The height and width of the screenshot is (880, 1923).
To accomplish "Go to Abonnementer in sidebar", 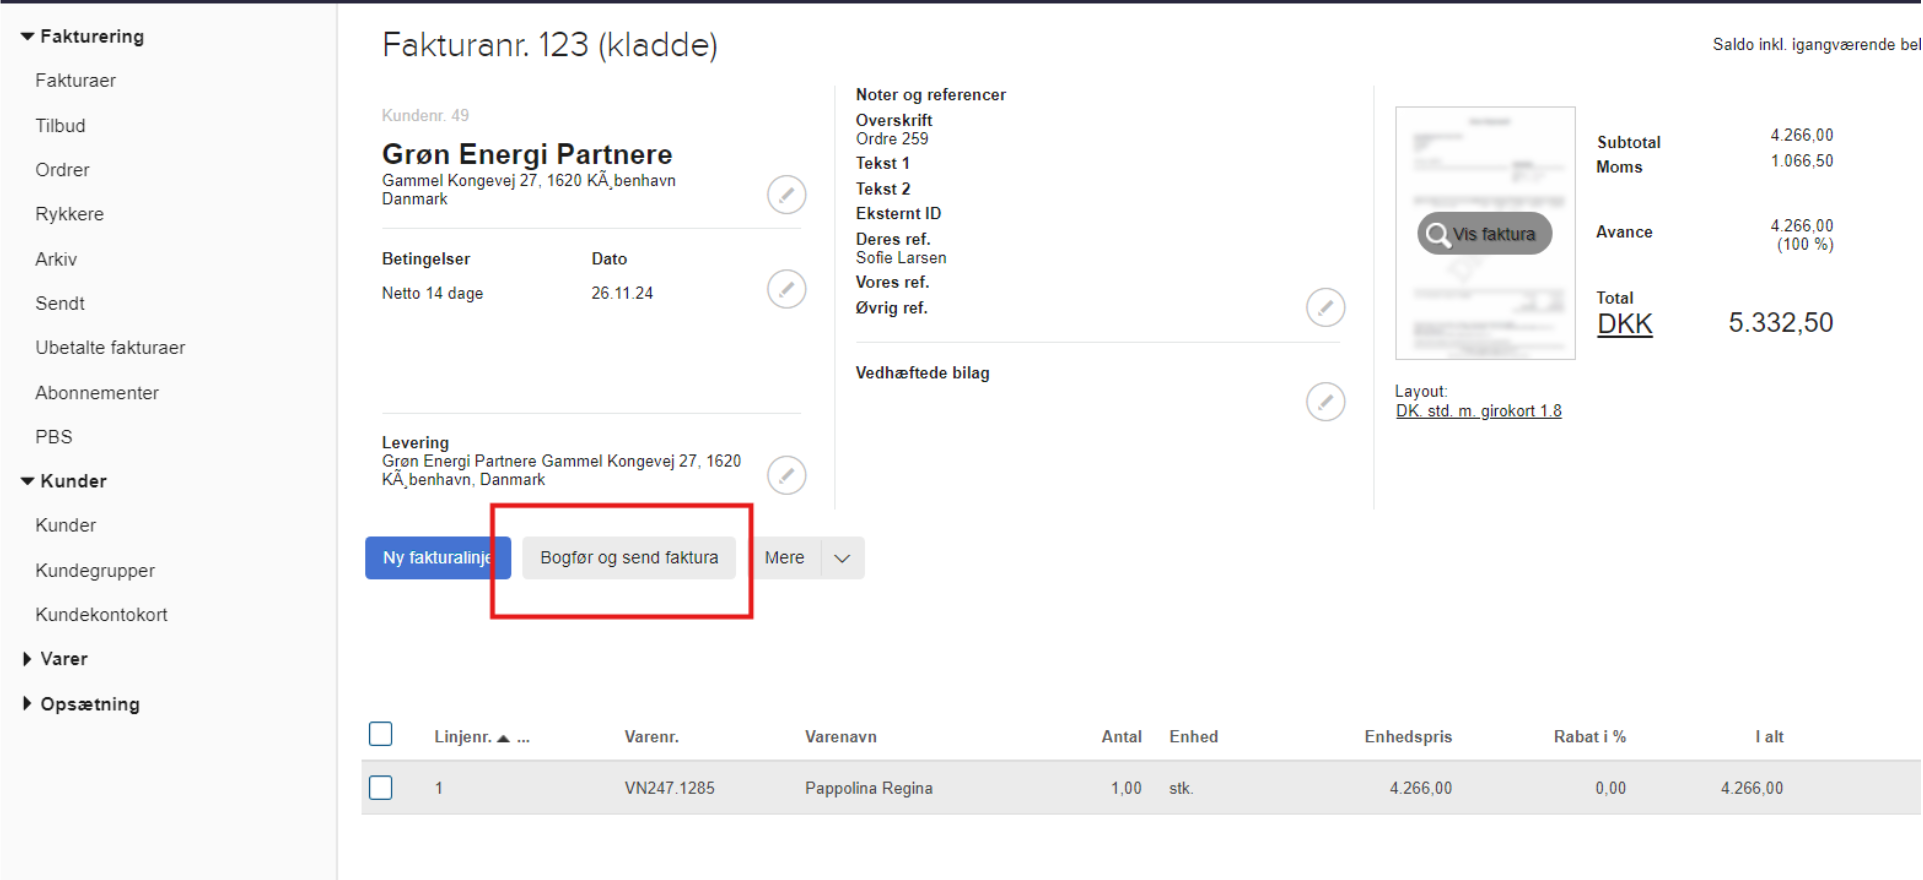I will tap(97, 393).
